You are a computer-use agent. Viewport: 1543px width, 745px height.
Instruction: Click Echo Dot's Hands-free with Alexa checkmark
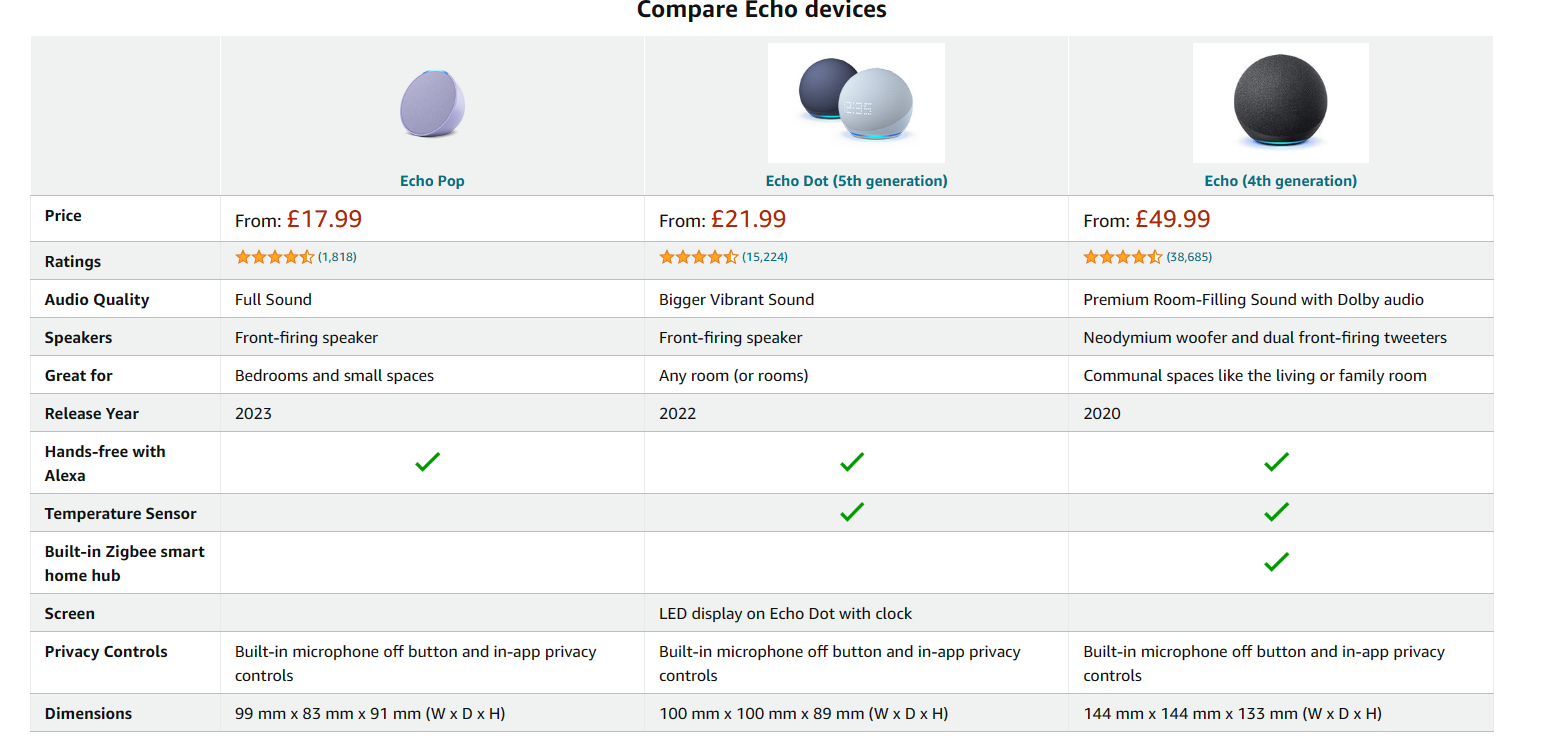852,462
